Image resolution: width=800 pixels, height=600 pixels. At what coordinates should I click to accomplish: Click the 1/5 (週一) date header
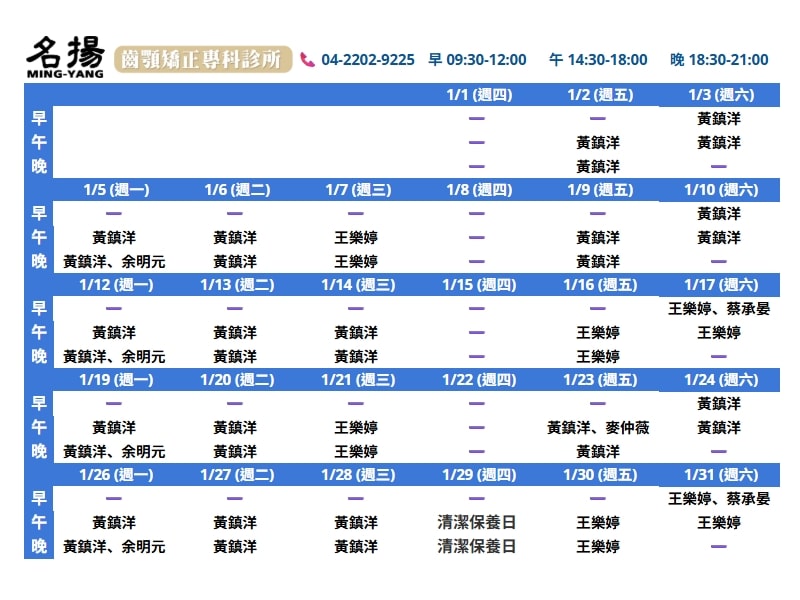(115, 190)
